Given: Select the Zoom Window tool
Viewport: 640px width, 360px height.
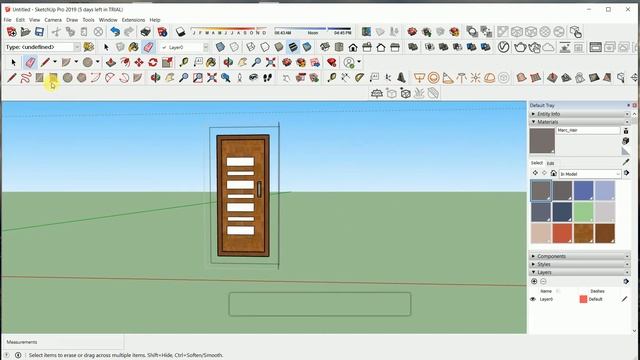Looking at the screenshot, I should pyautogui.click(x=198, y=78).
